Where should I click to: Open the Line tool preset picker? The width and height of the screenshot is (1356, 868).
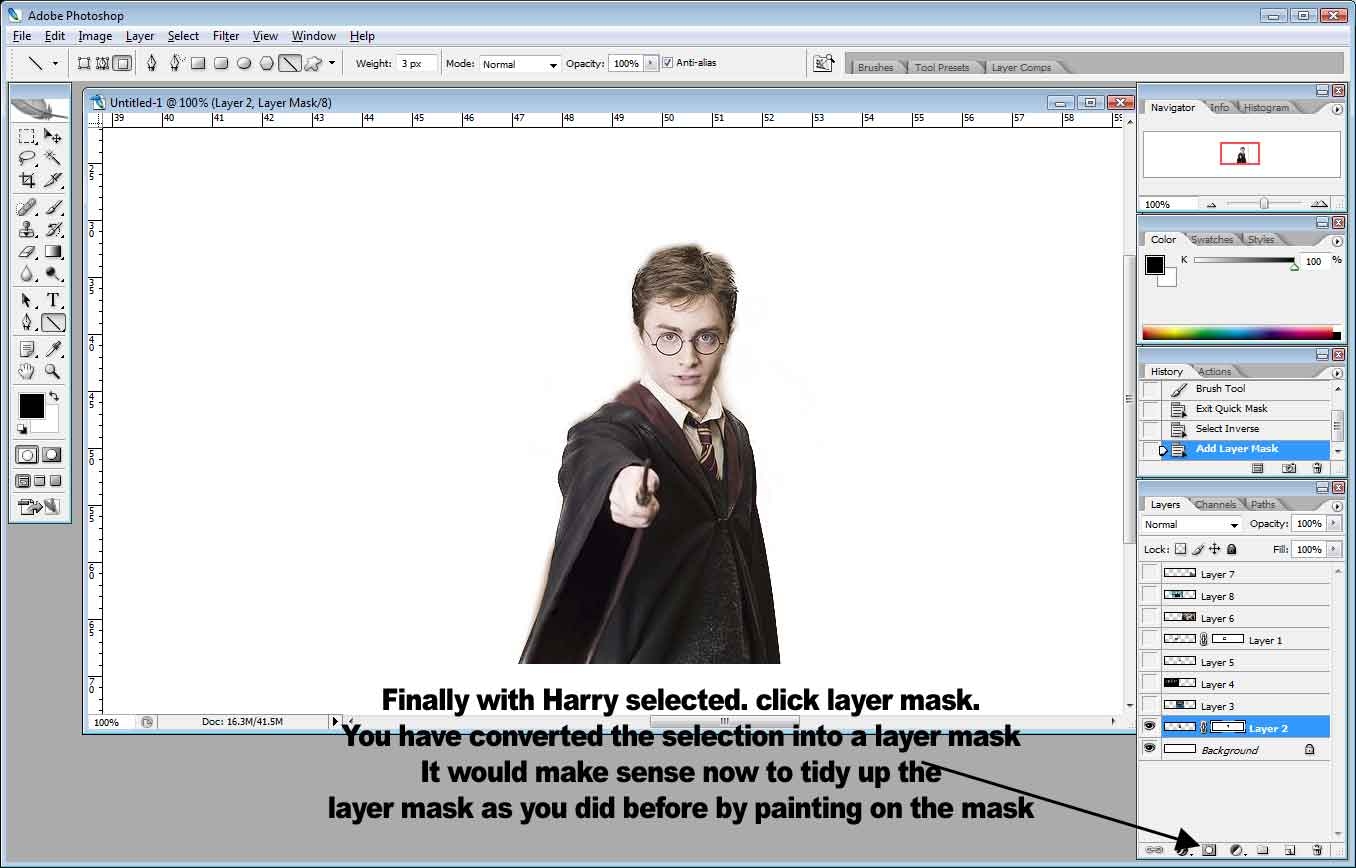(x=55, y=63)
